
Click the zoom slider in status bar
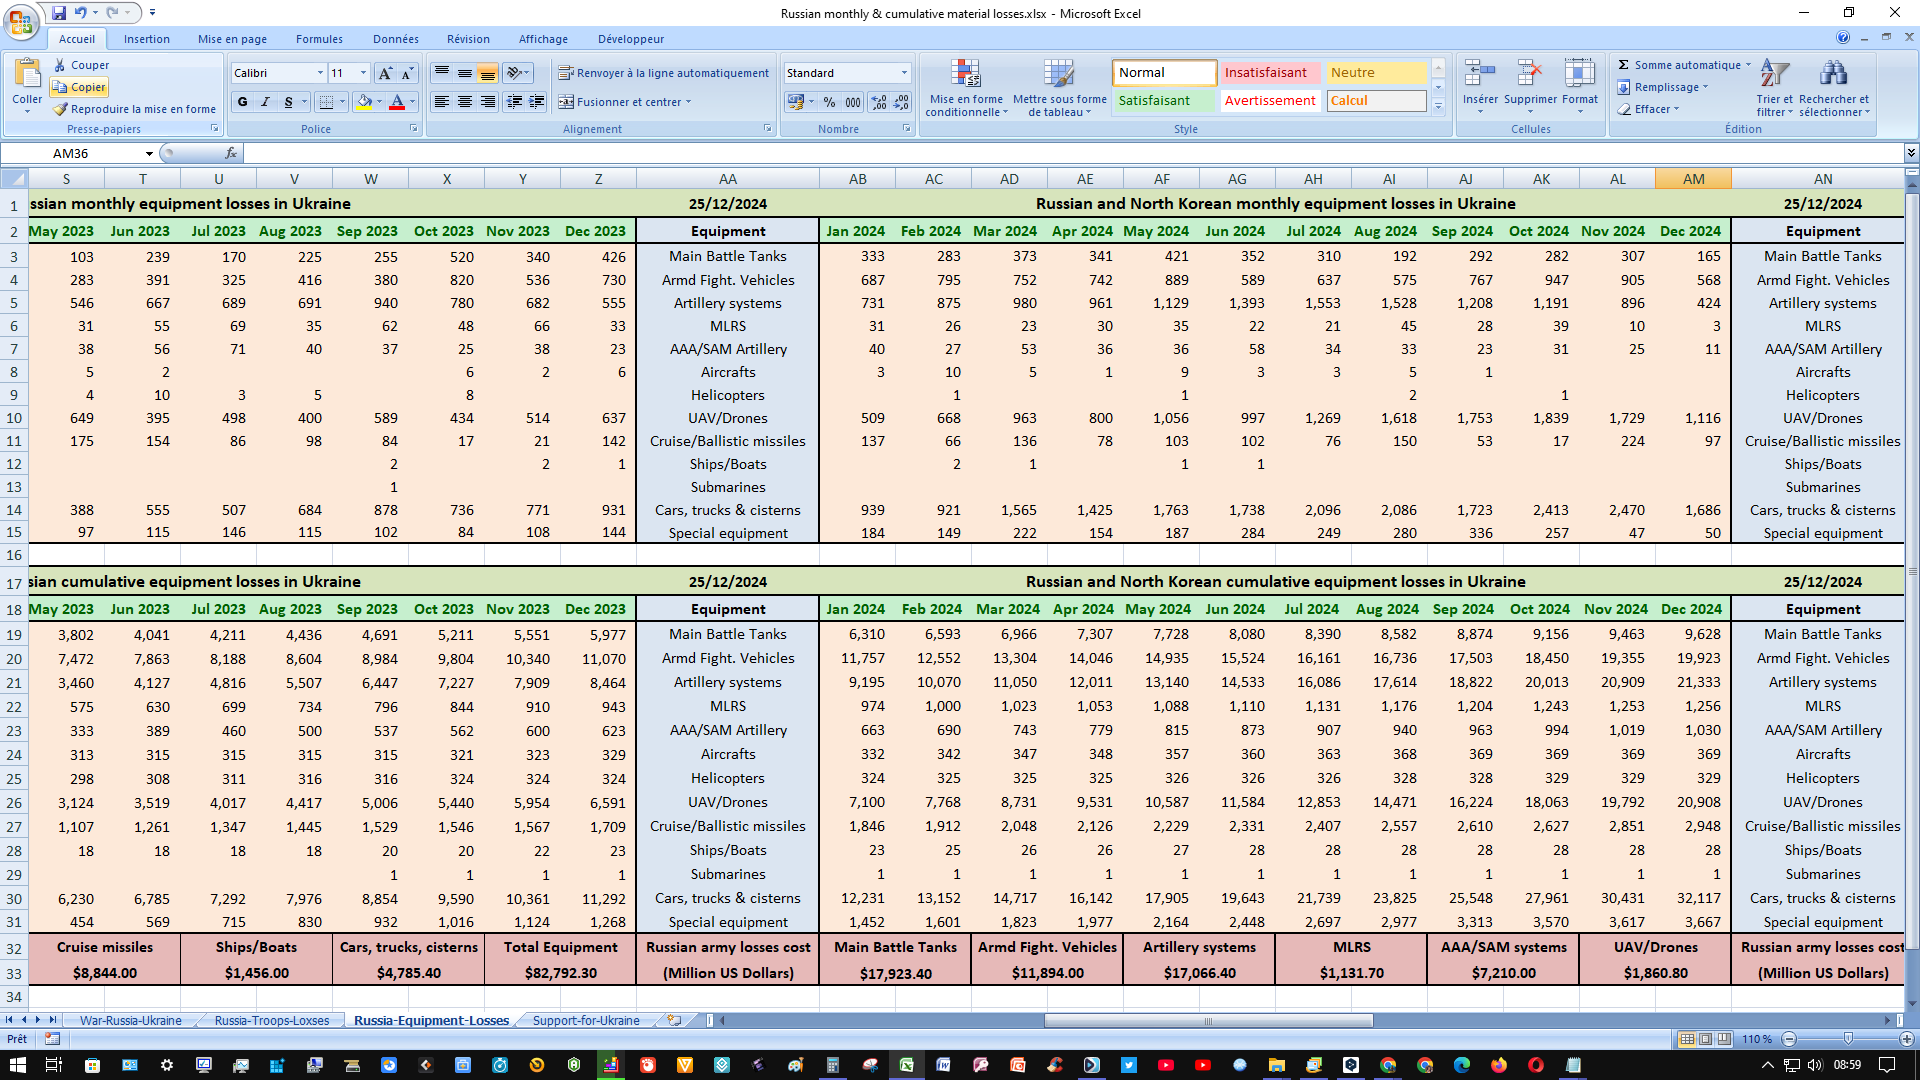tap(1848, 1039)
